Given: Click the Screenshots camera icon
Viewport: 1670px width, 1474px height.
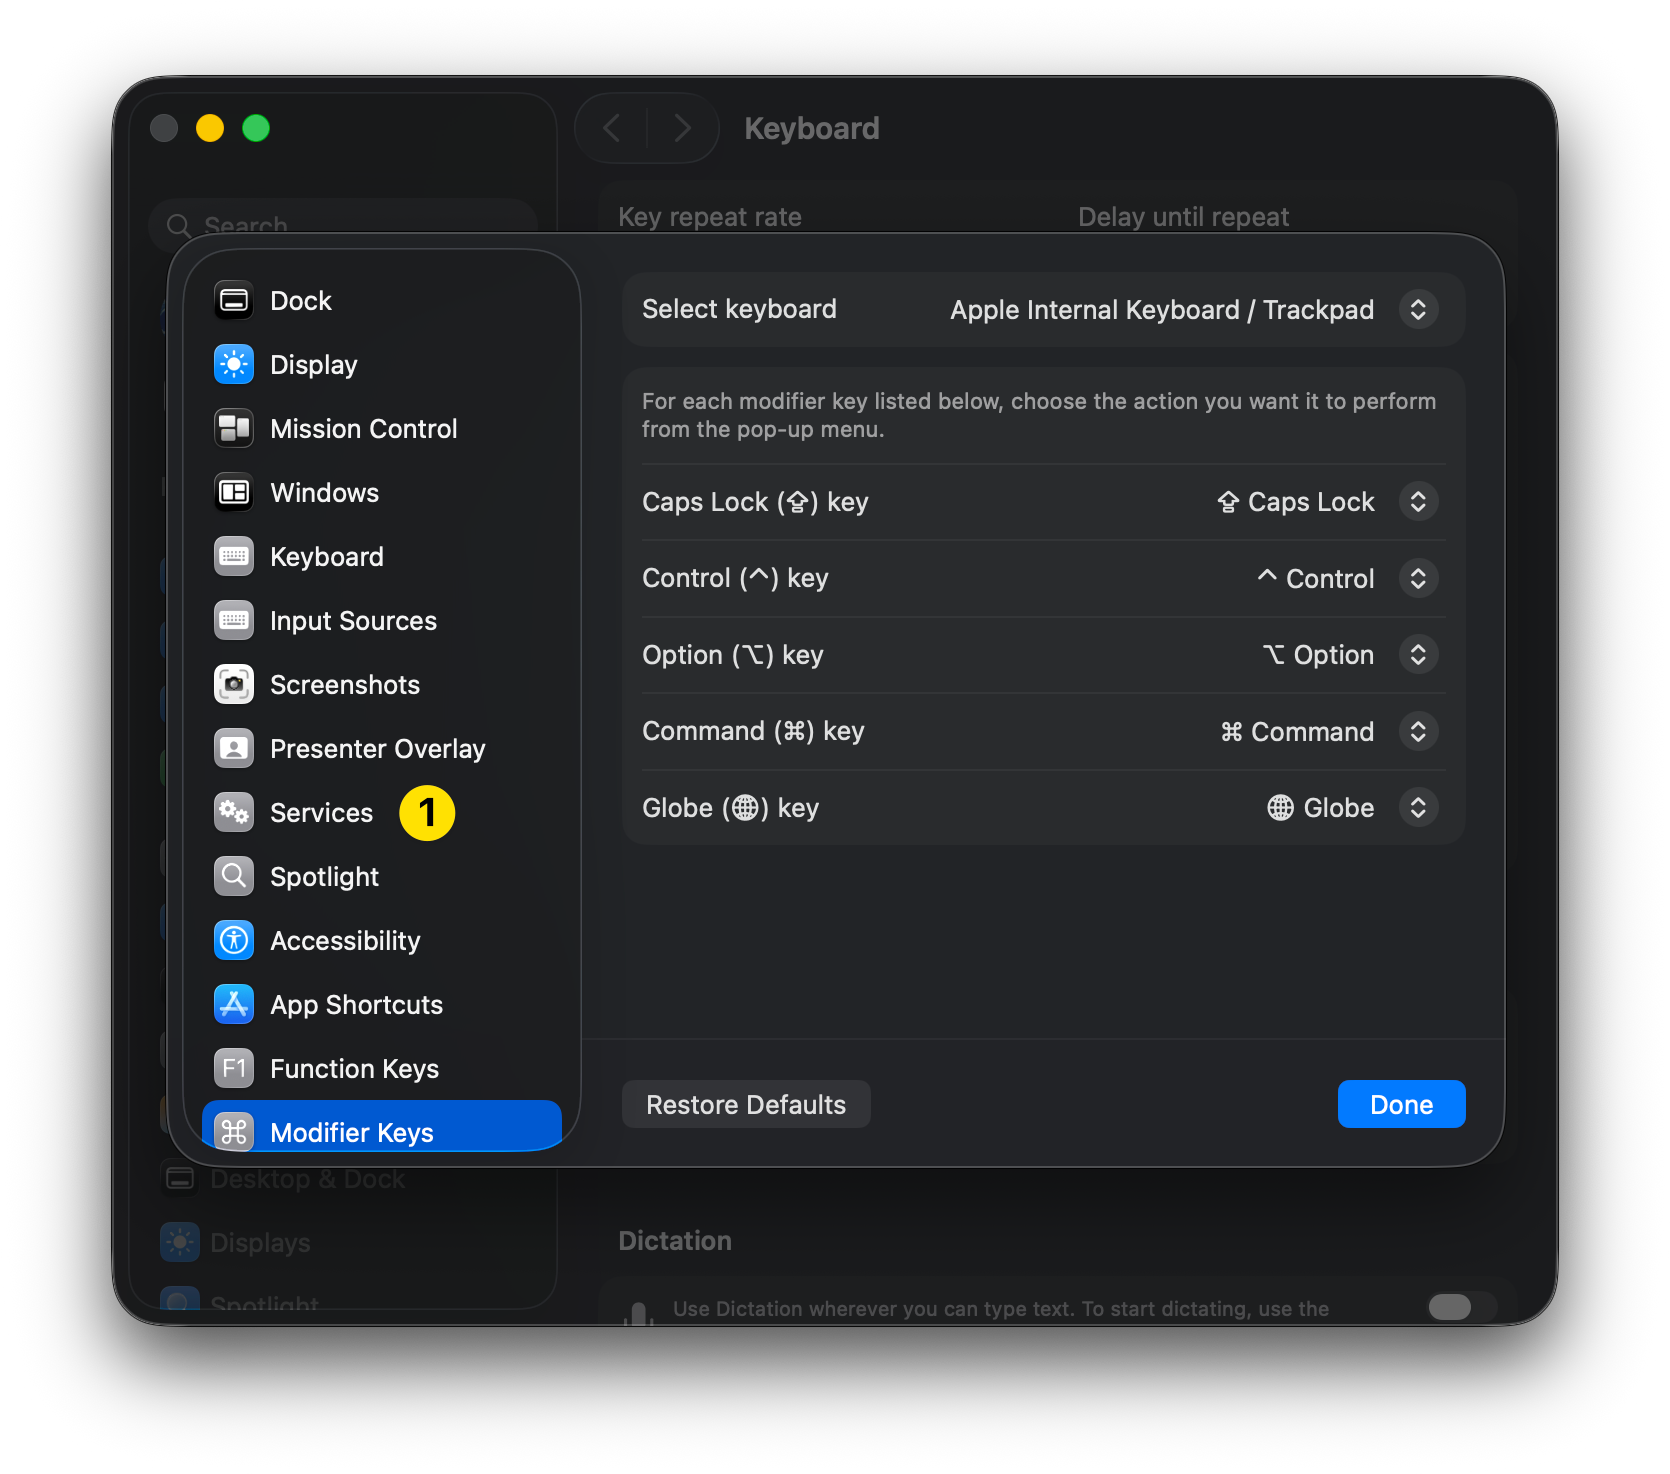Looking at the screenshot, I should click(234, 685).
